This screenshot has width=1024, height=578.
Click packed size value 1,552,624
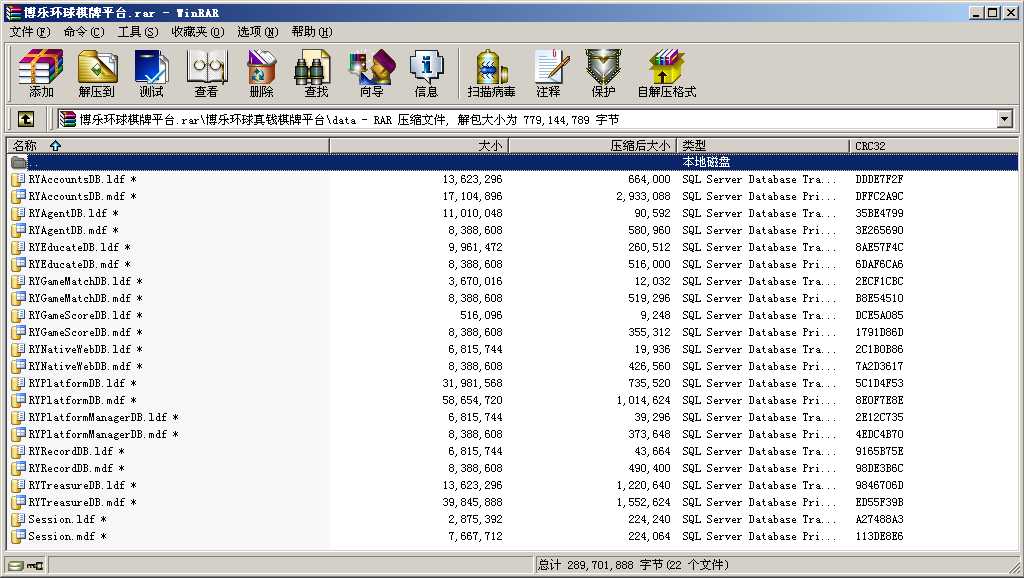tap(643, 502)
